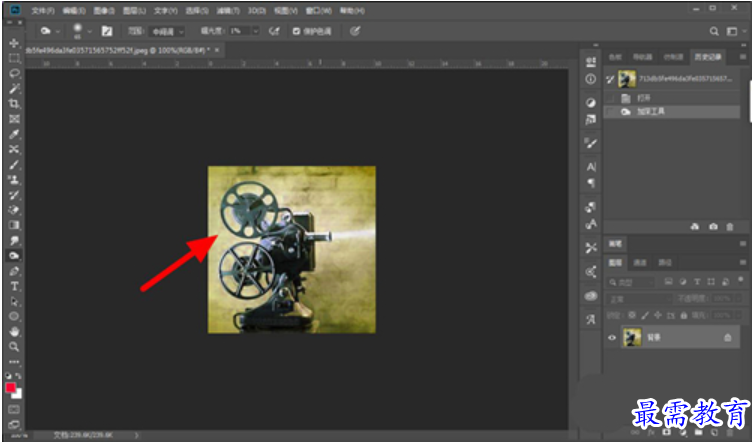Open the Layers panel menu button

click(743, 263)
